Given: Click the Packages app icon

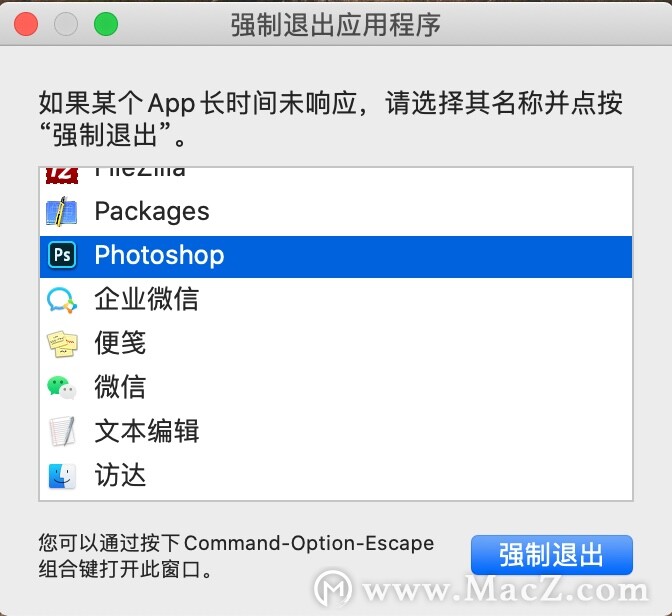Looking at the screenshot, I should [x=62, y=211].
